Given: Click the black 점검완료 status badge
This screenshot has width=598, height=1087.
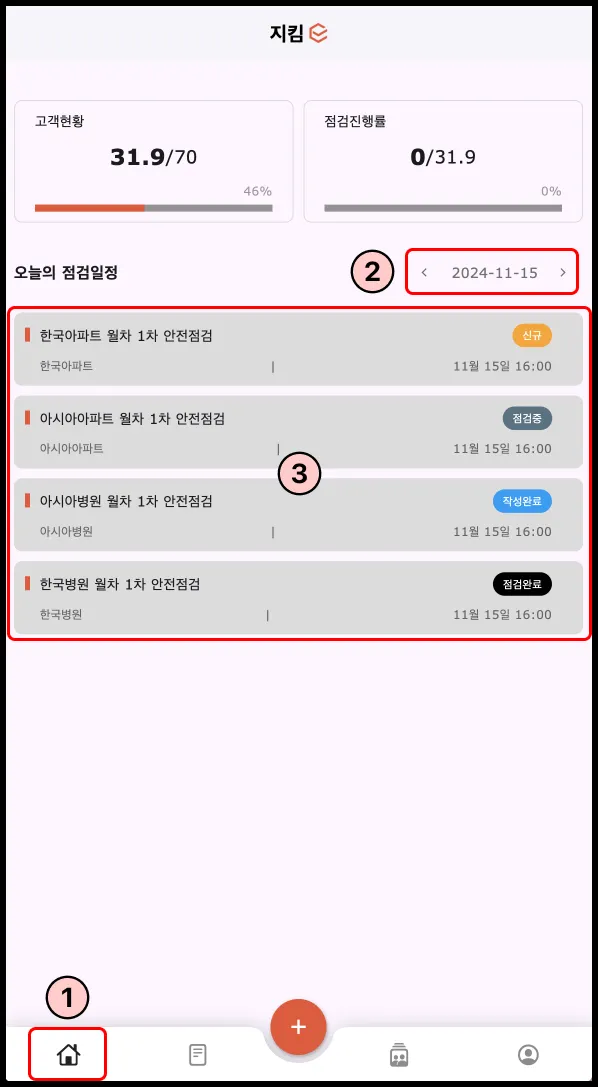Looking at the screenshot, I should click(522, 584).
